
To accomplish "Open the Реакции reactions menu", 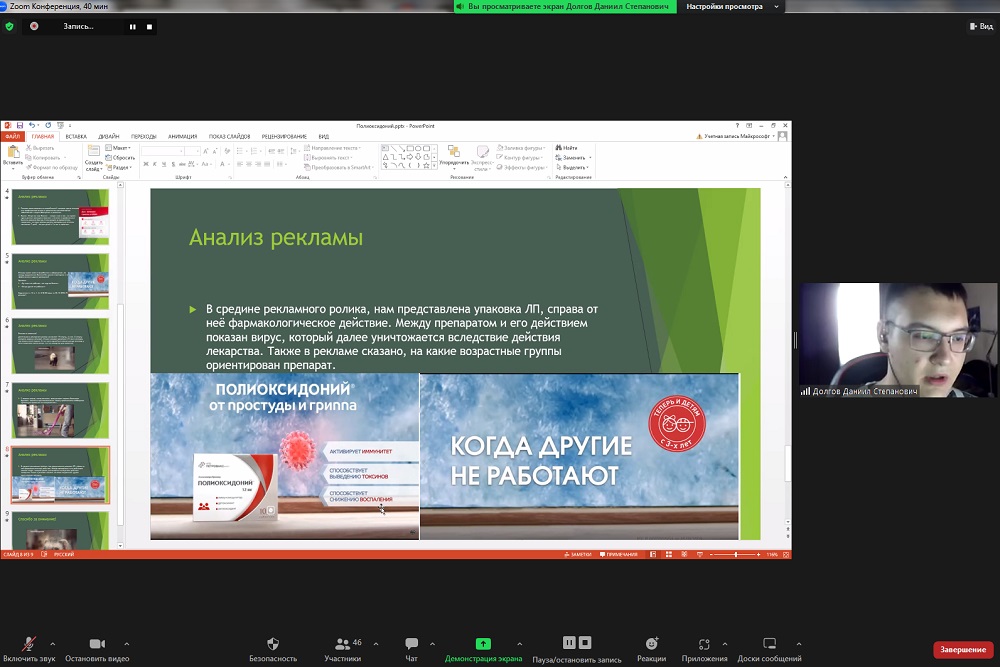I will tap(651, 644).
